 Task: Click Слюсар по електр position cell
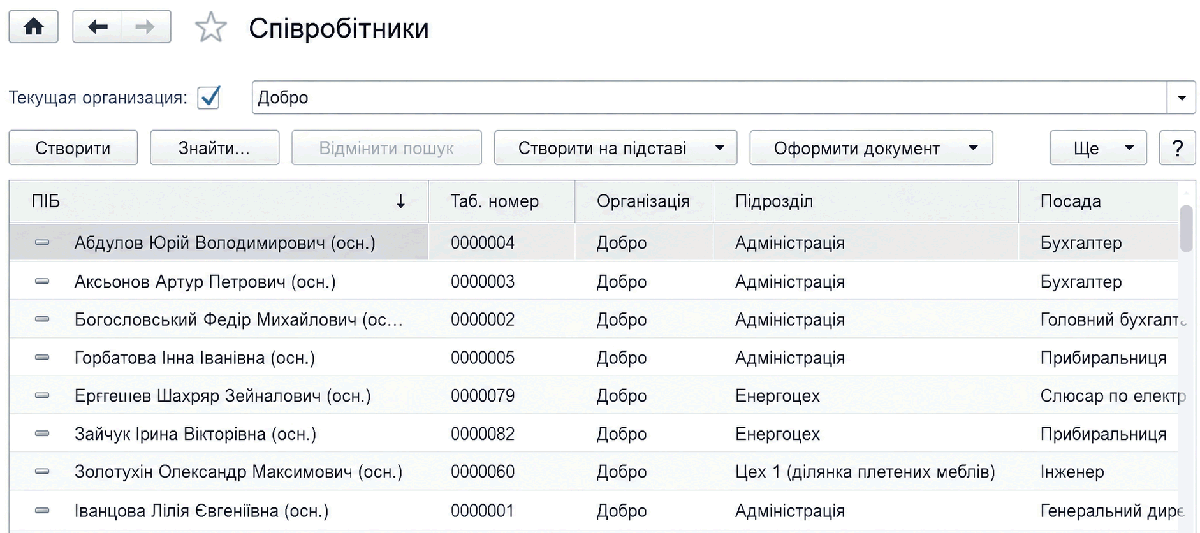(1113, 397)
